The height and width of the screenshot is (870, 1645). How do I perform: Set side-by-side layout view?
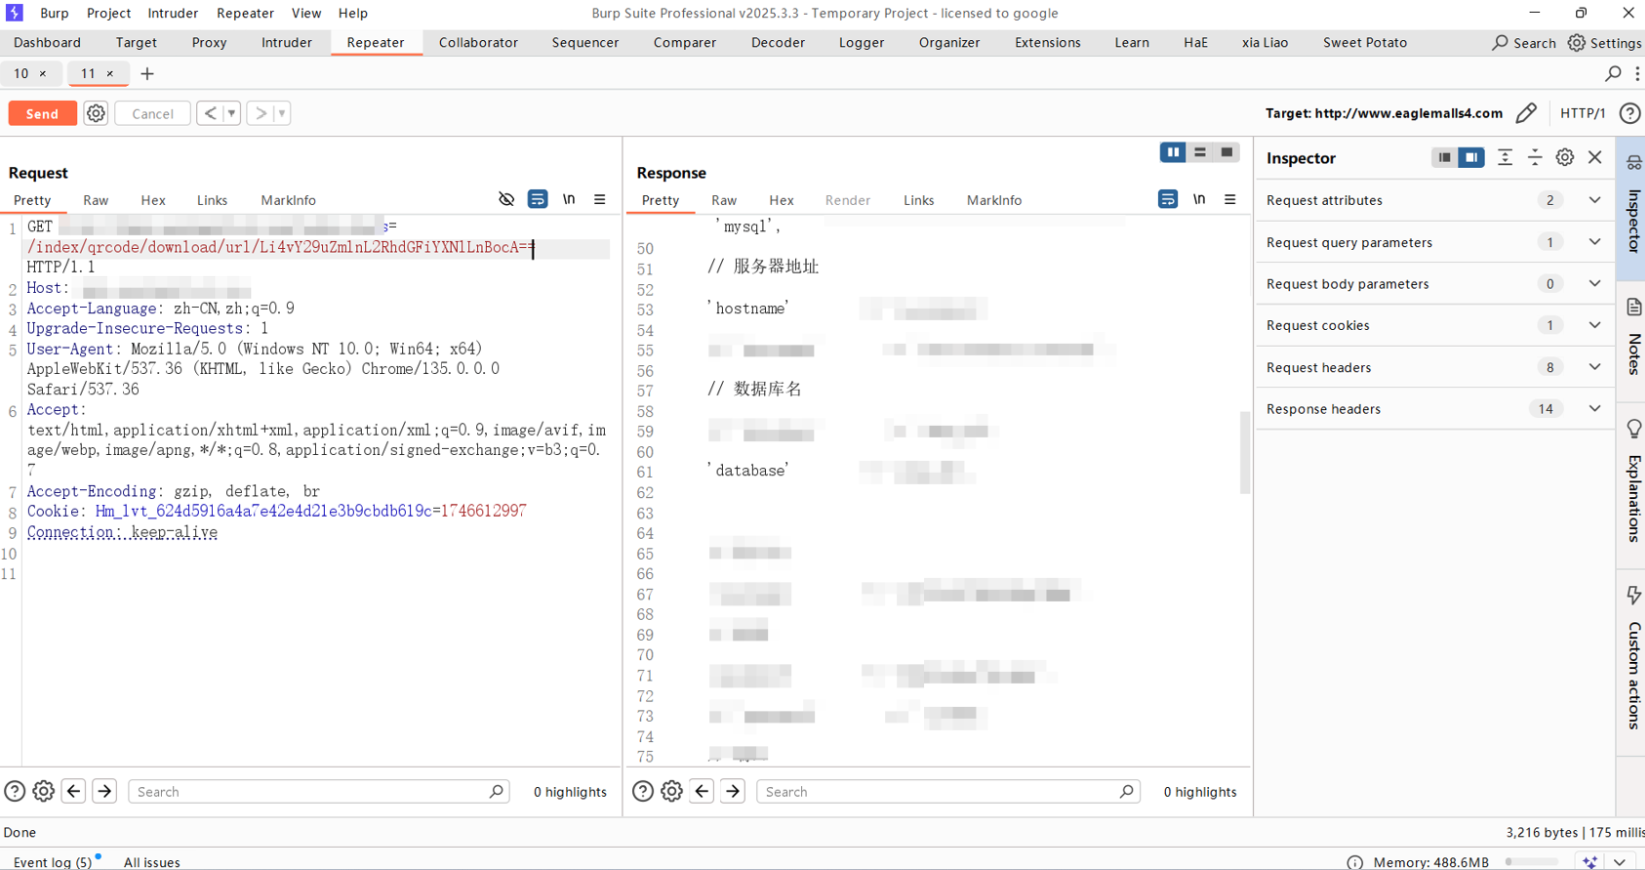tap(1173, 152)
